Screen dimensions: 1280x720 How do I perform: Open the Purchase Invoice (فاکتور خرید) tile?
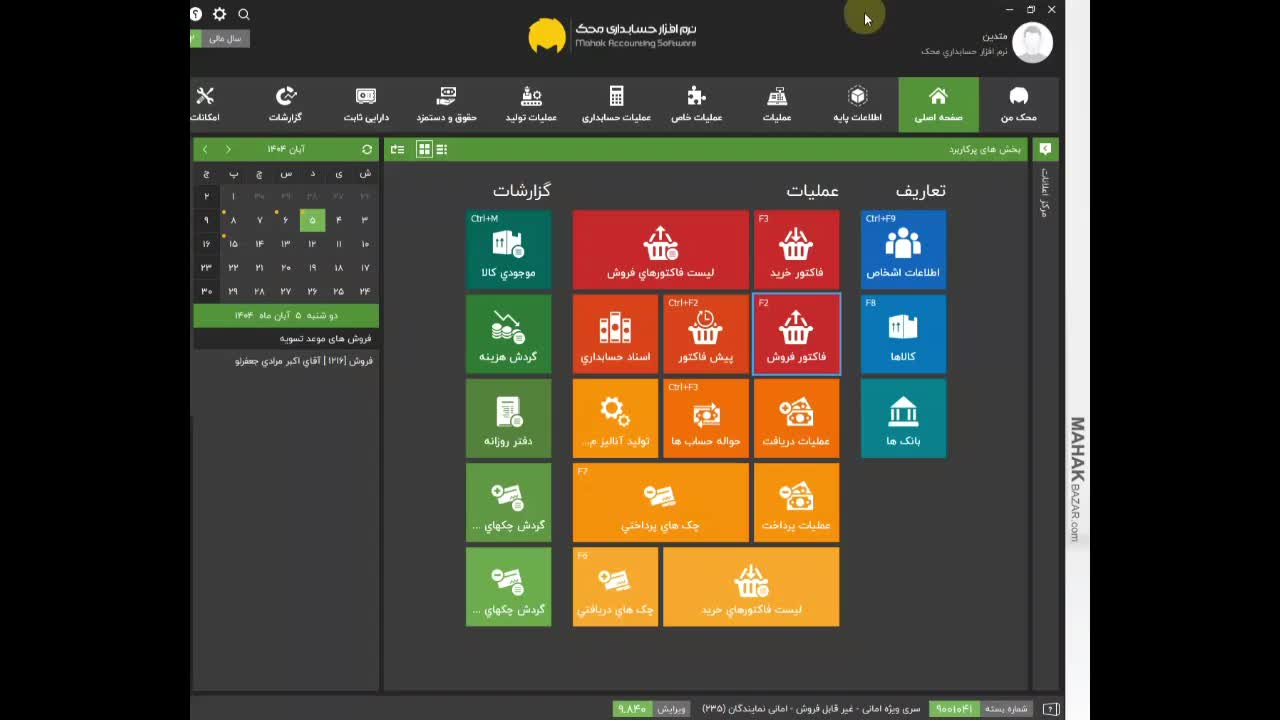point(796,250)
